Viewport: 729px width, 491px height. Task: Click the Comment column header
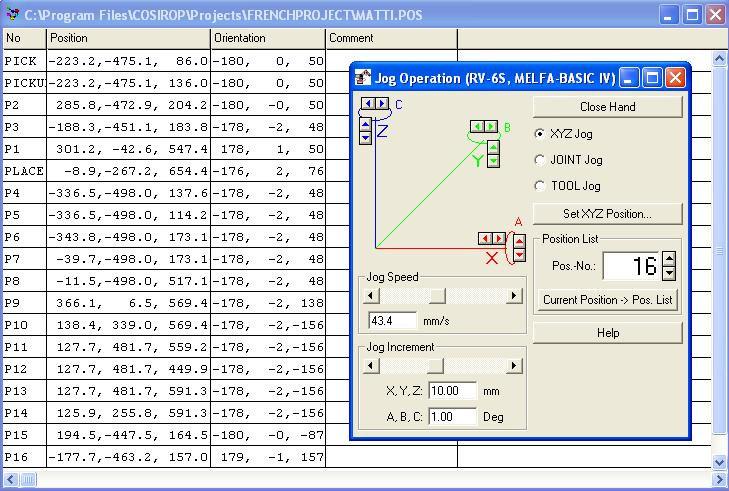click(391, 39)
